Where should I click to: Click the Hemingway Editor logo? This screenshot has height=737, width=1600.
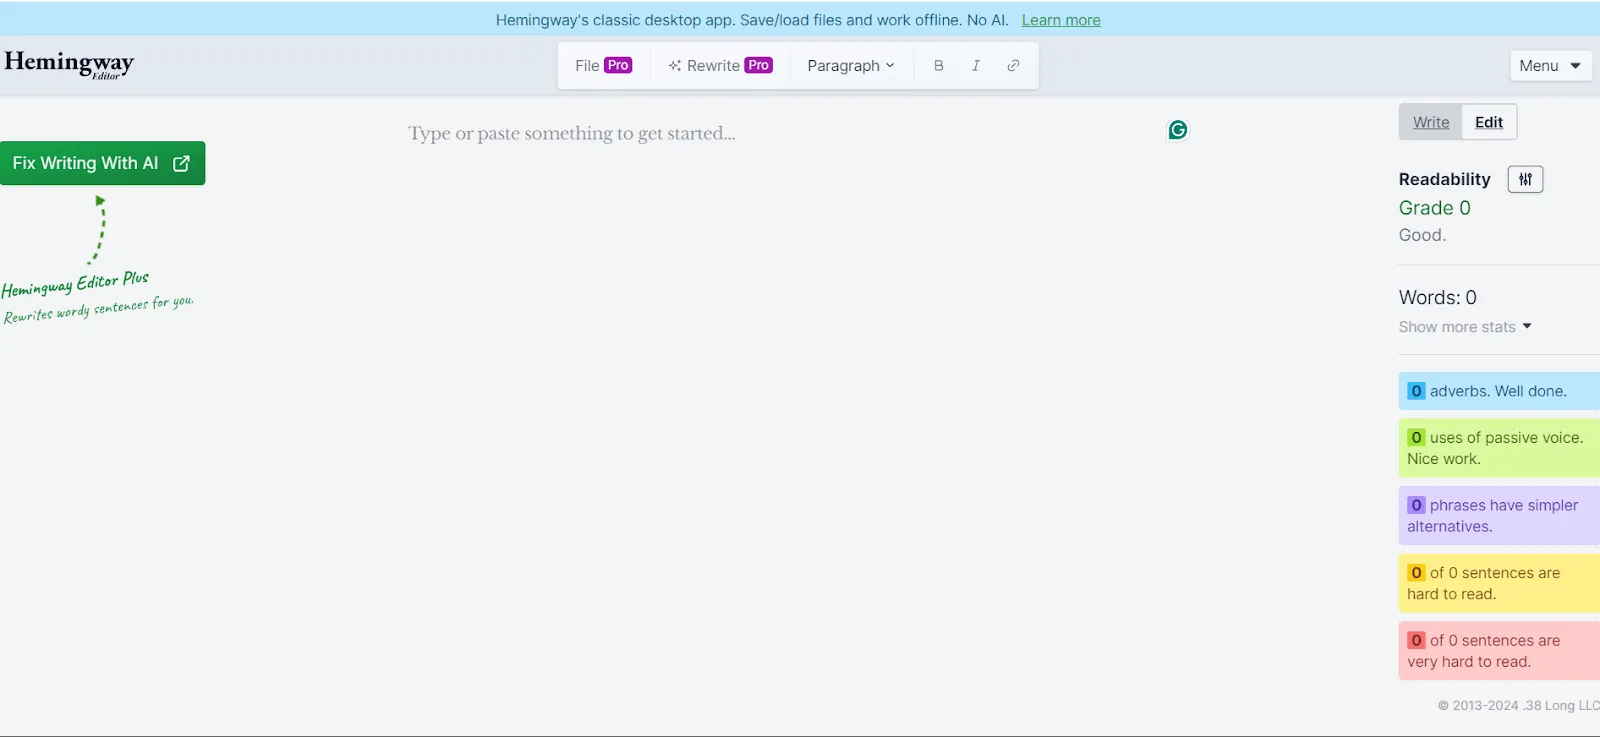(68, 64)
